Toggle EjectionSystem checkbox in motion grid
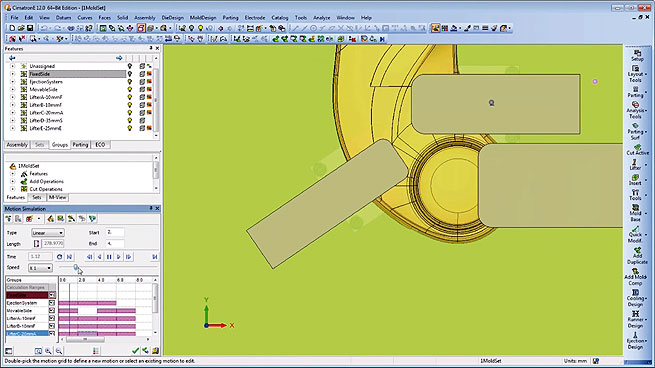Screen dimensions: 655x368 [52, 303]
